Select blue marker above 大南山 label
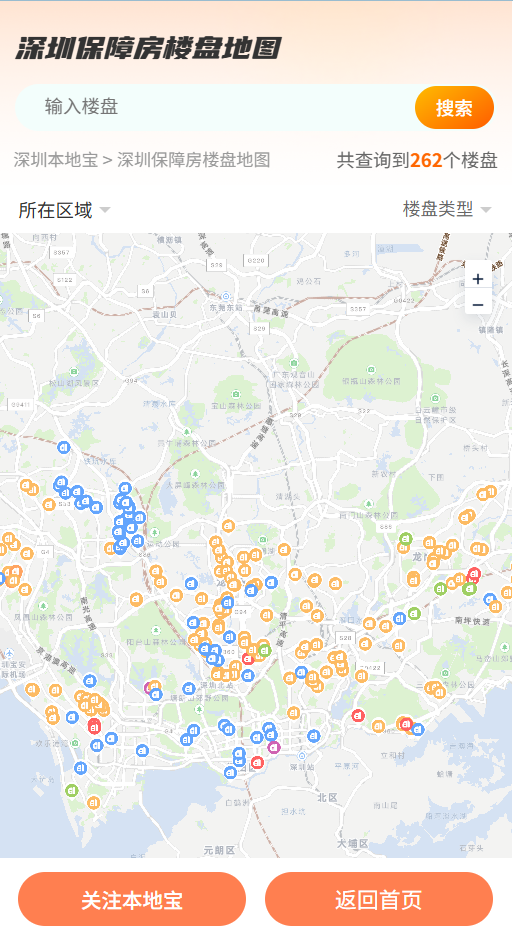 point(81,768)
